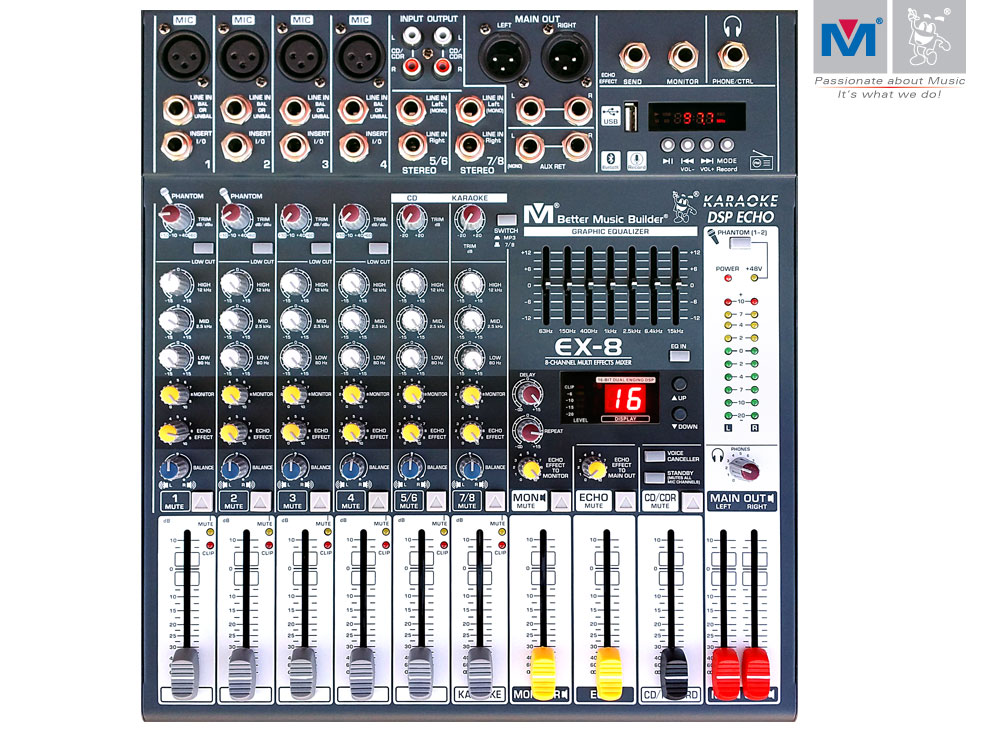Click the red Main Out Left fader
The image size is (1000, 732).
(725, 673)
